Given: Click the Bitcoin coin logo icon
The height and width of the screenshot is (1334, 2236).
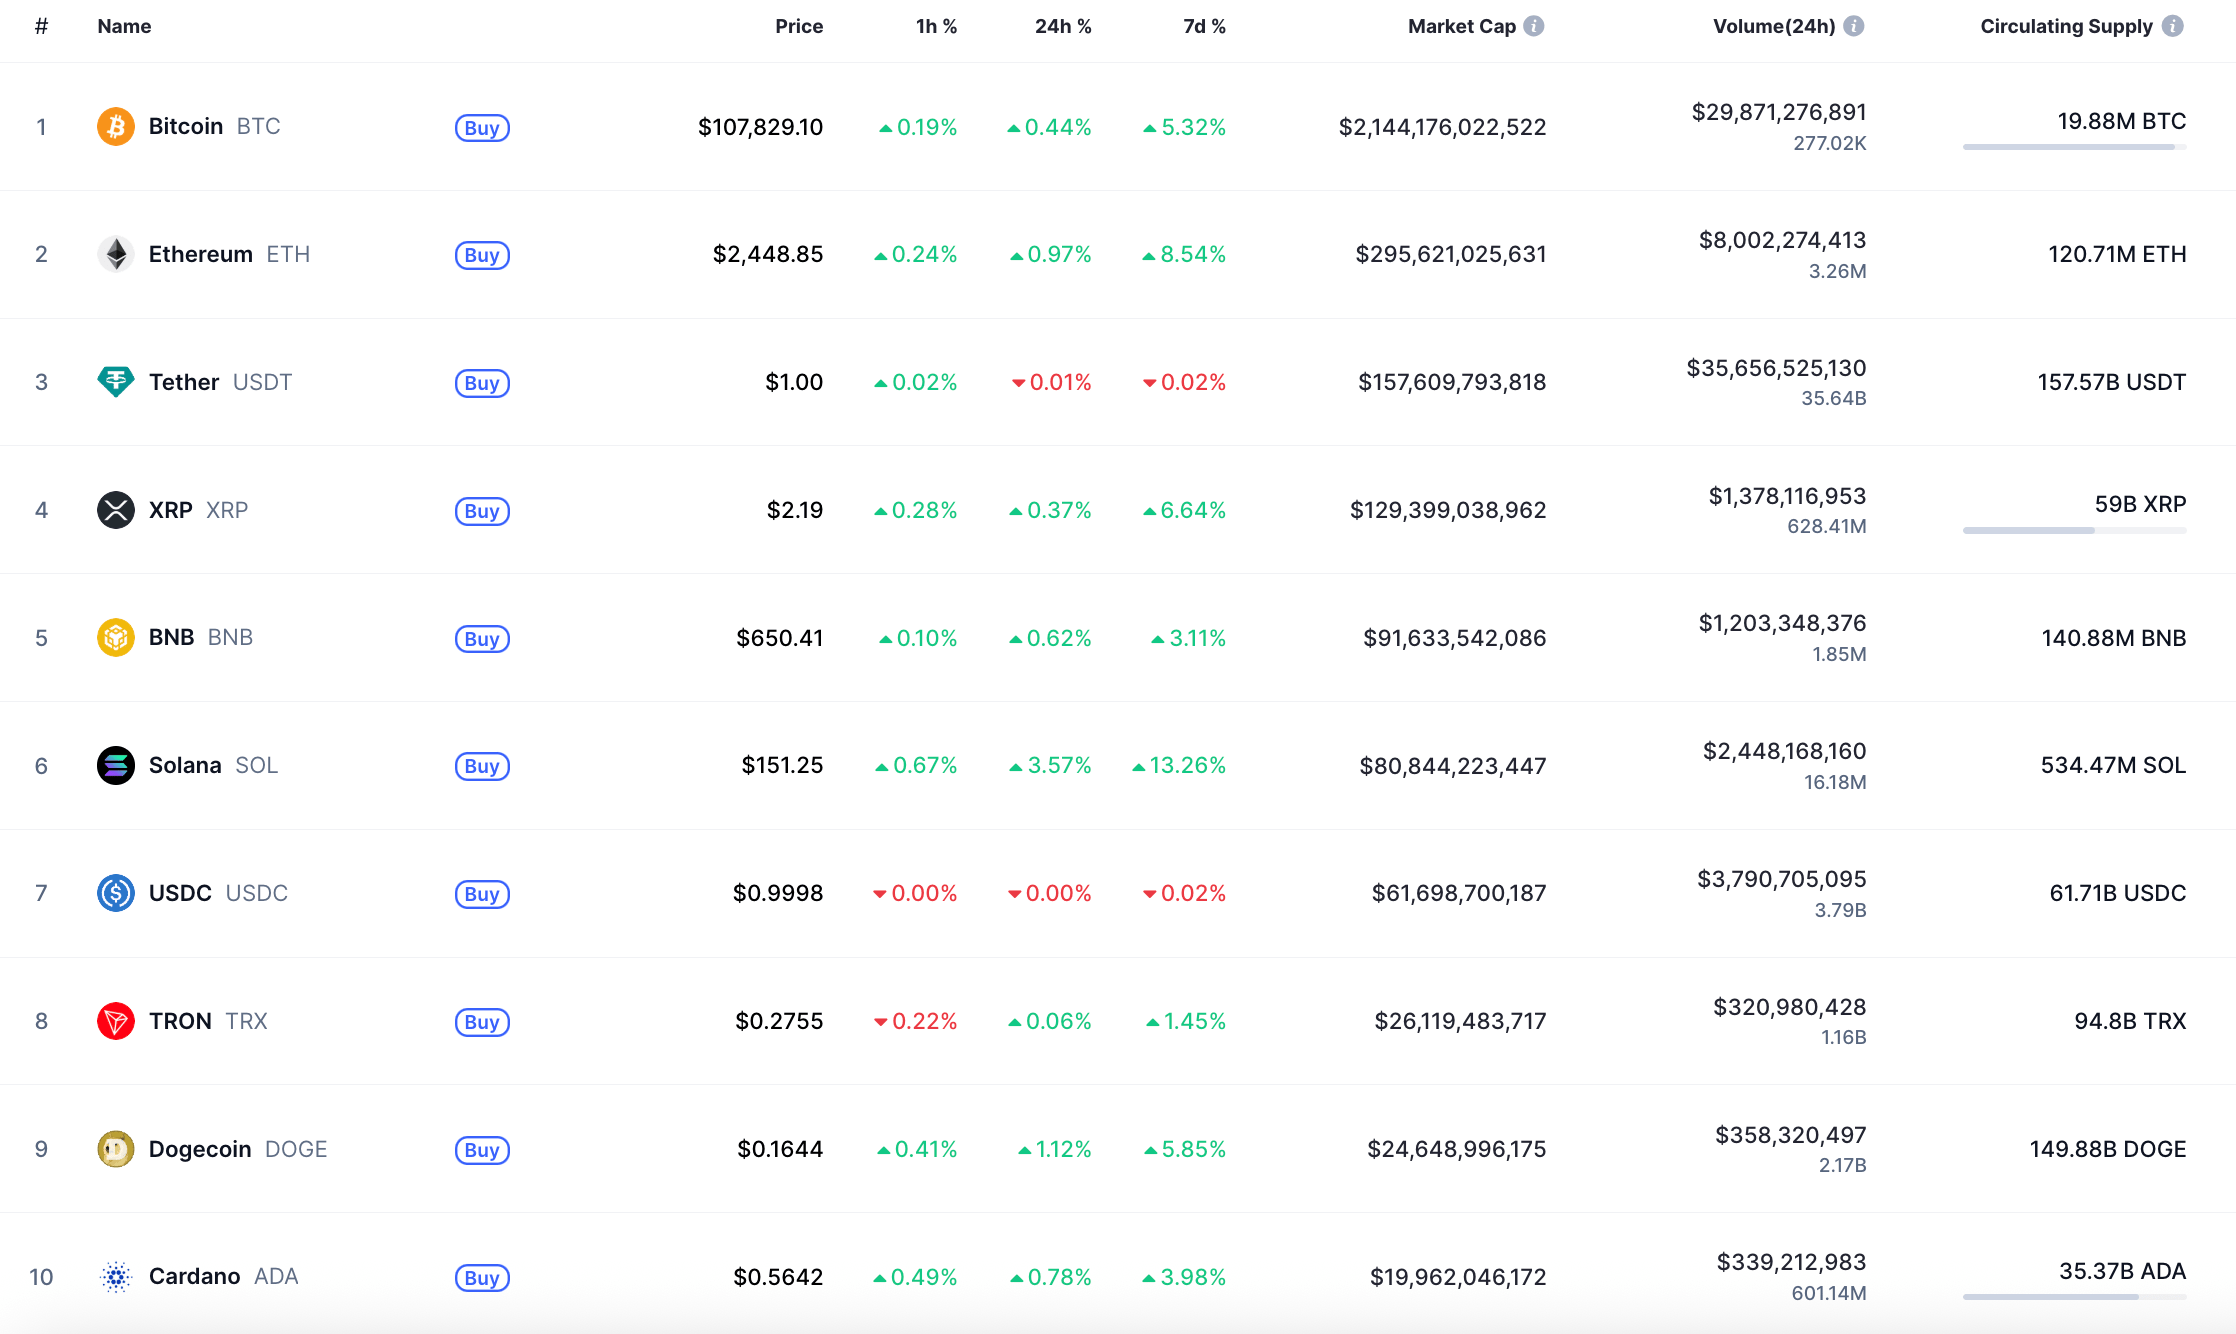Looking at the screenshot, I should pos(116,127).
